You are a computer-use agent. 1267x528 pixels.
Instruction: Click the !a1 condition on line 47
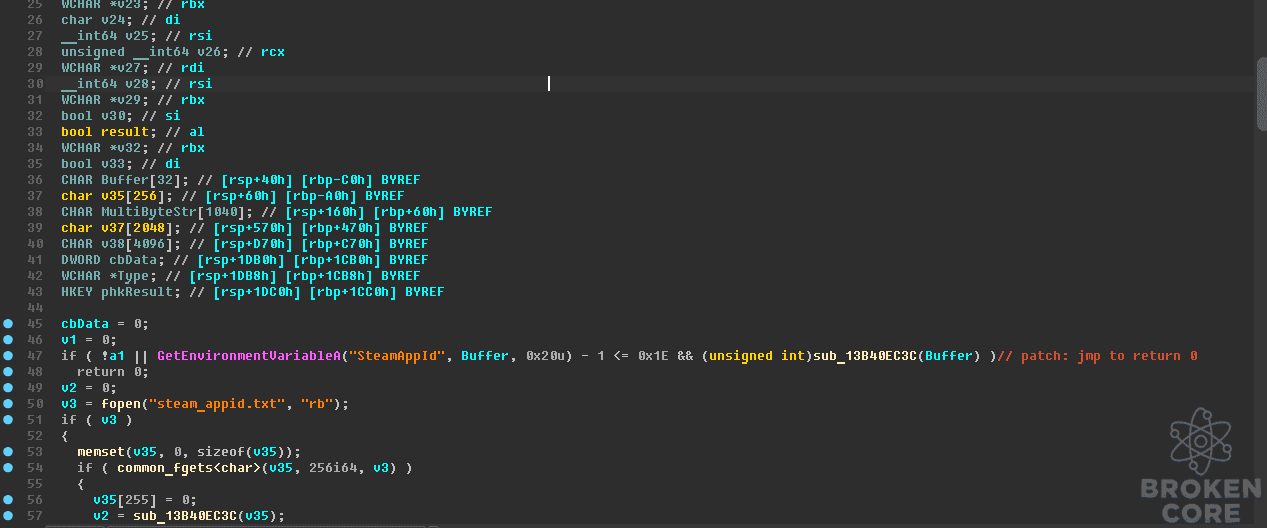coord(113,356)
